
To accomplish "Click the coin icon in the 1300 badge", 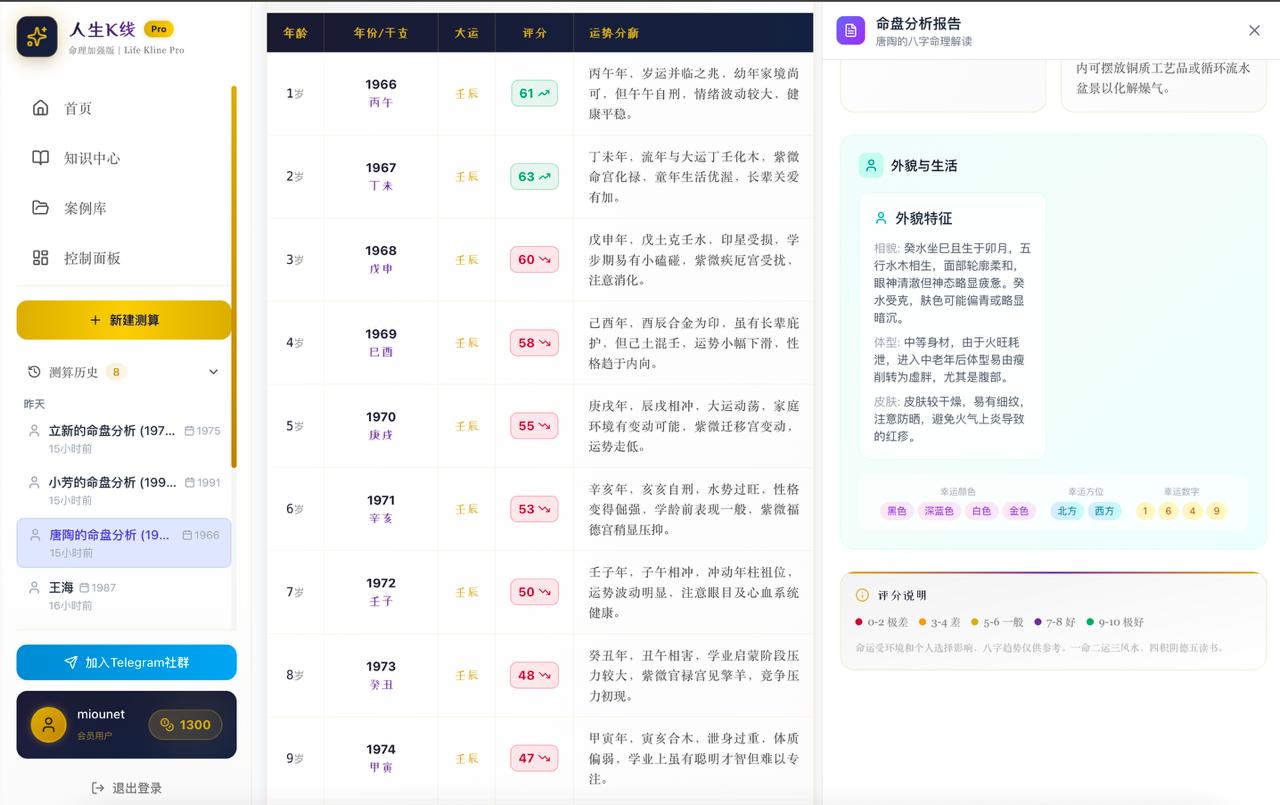I will [x=167, y=725].
